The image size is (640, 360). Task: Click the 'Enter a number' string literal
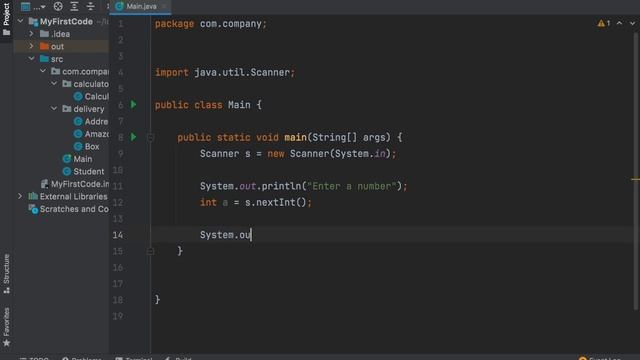coord(352,186)
